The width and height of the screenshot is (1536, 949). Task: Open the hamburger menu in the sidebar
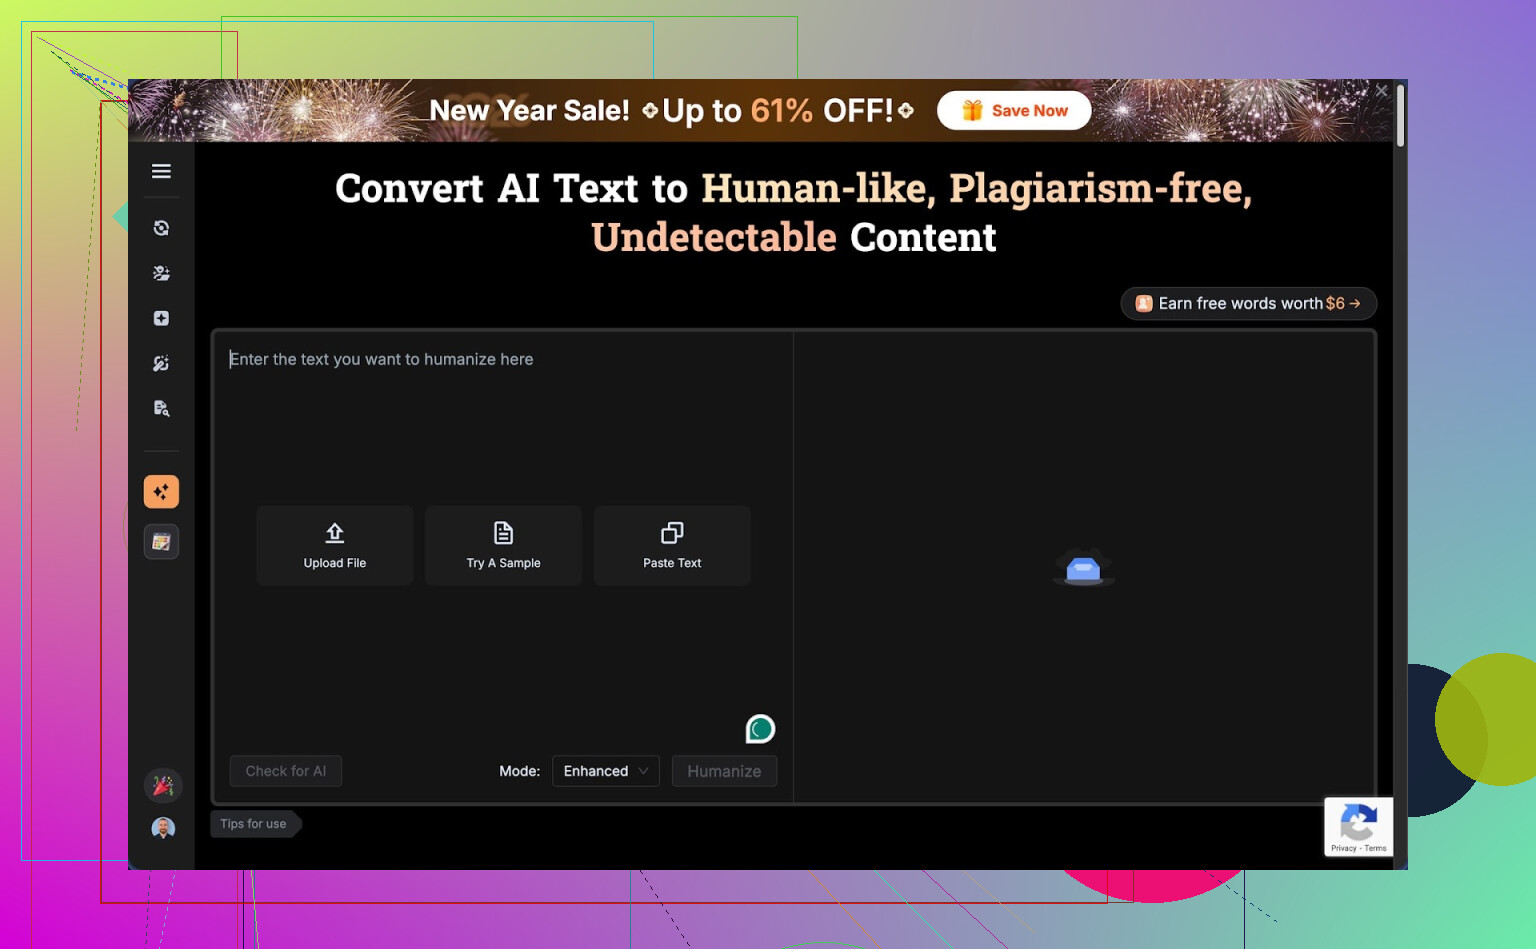[161, 171]
